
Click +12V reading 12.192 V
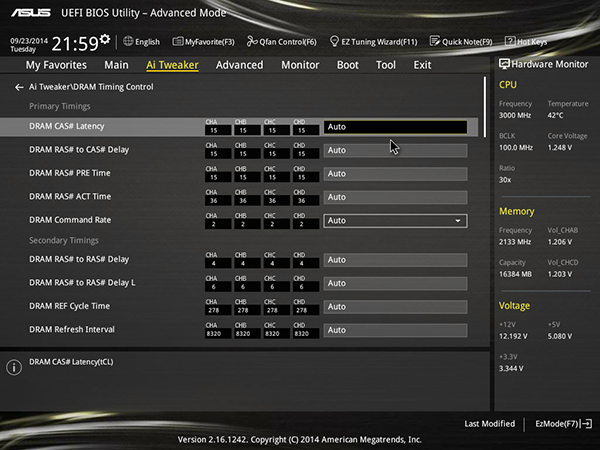coord(513,336)
